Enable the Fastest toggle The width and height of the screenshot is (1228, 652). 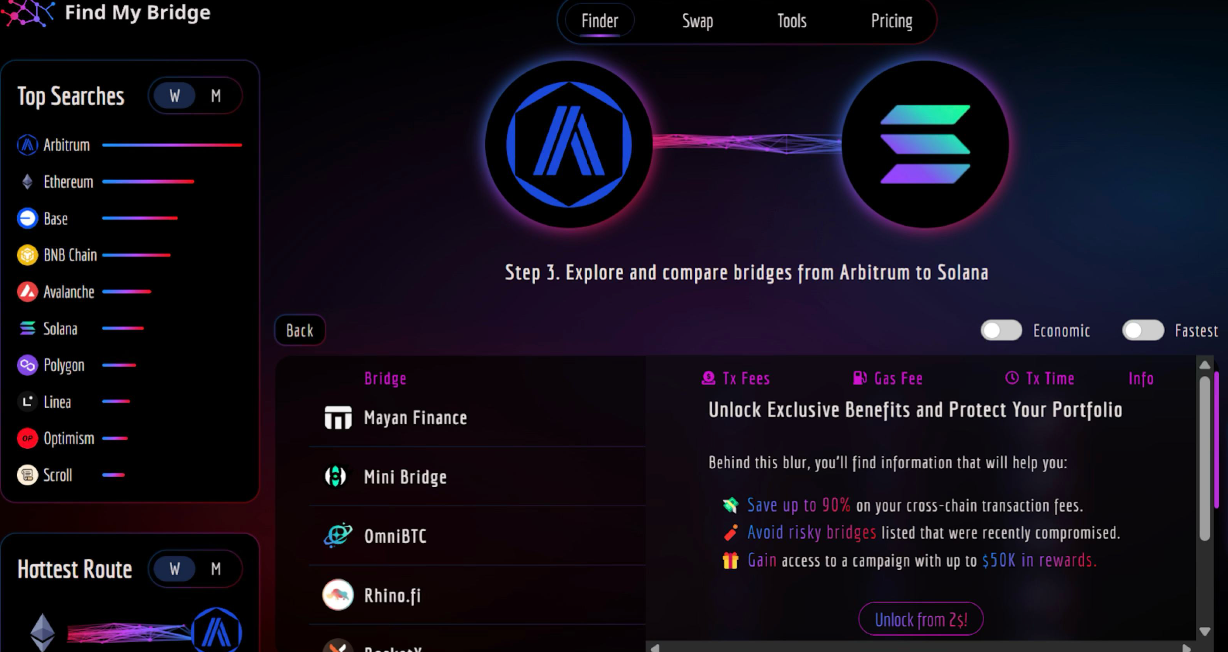pos(1142,331)
